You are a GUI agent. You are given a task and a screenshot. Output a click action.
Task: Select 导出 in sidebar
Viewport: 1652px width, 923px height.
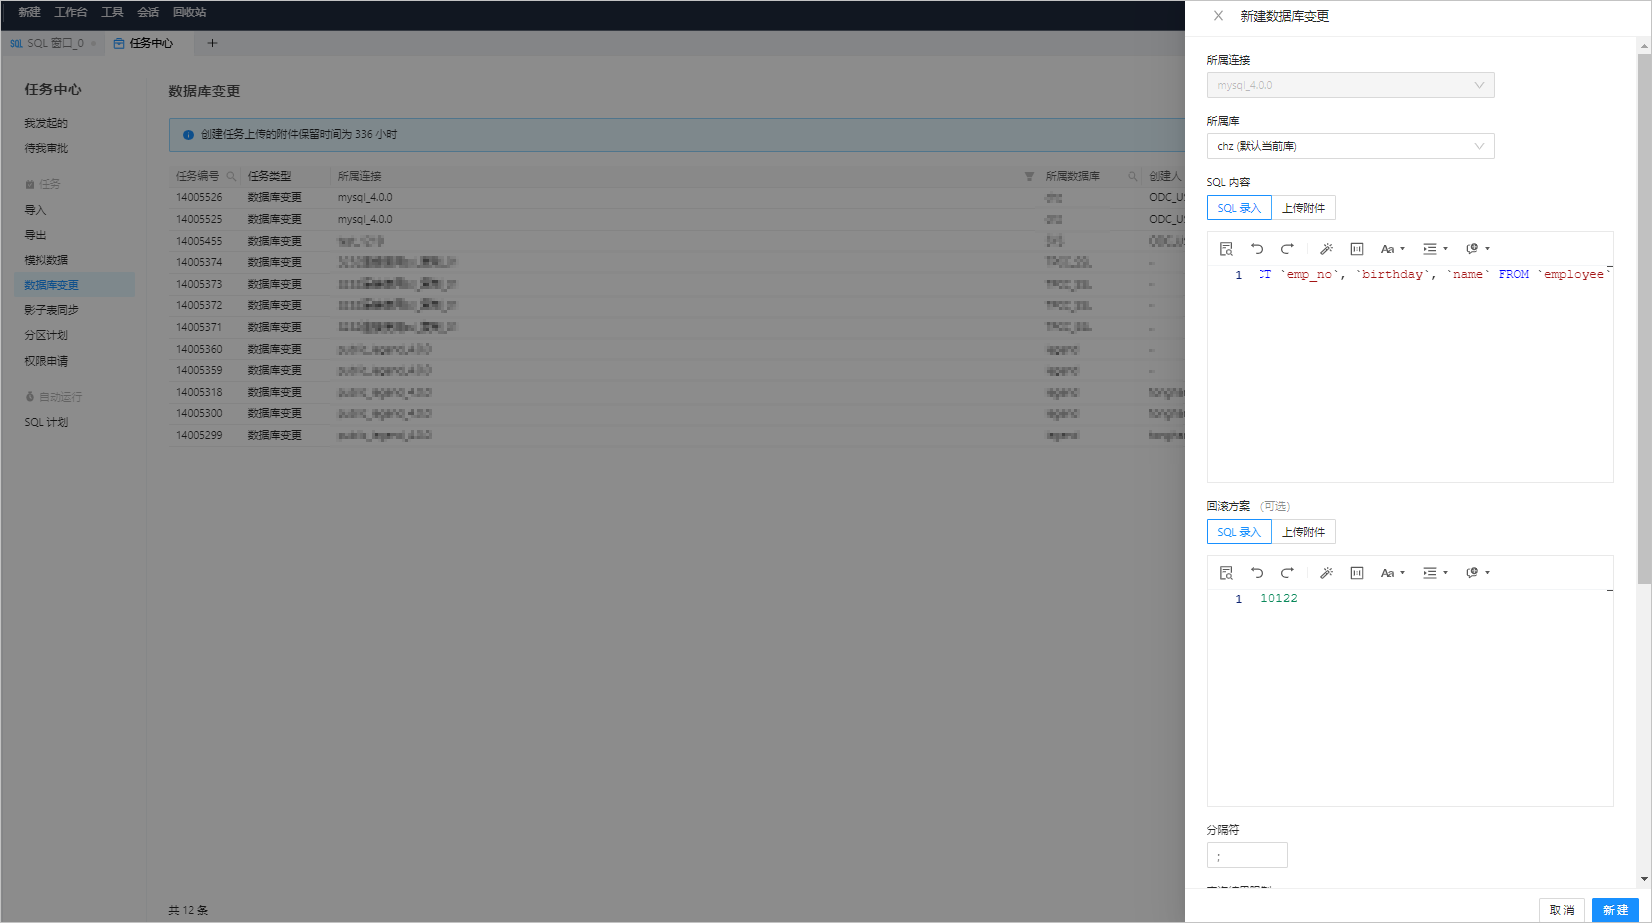coord(35,235)
